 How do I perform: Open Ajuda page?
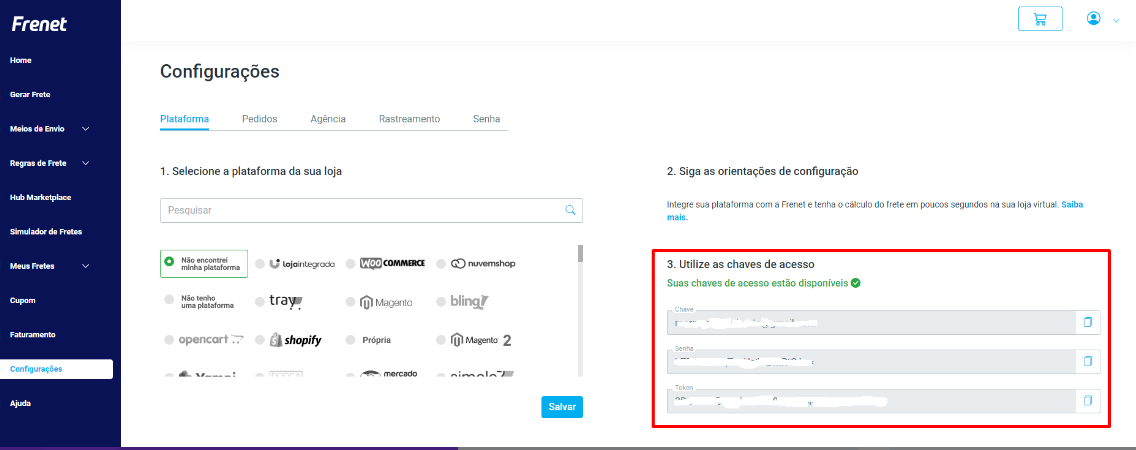tap(20, 403)
